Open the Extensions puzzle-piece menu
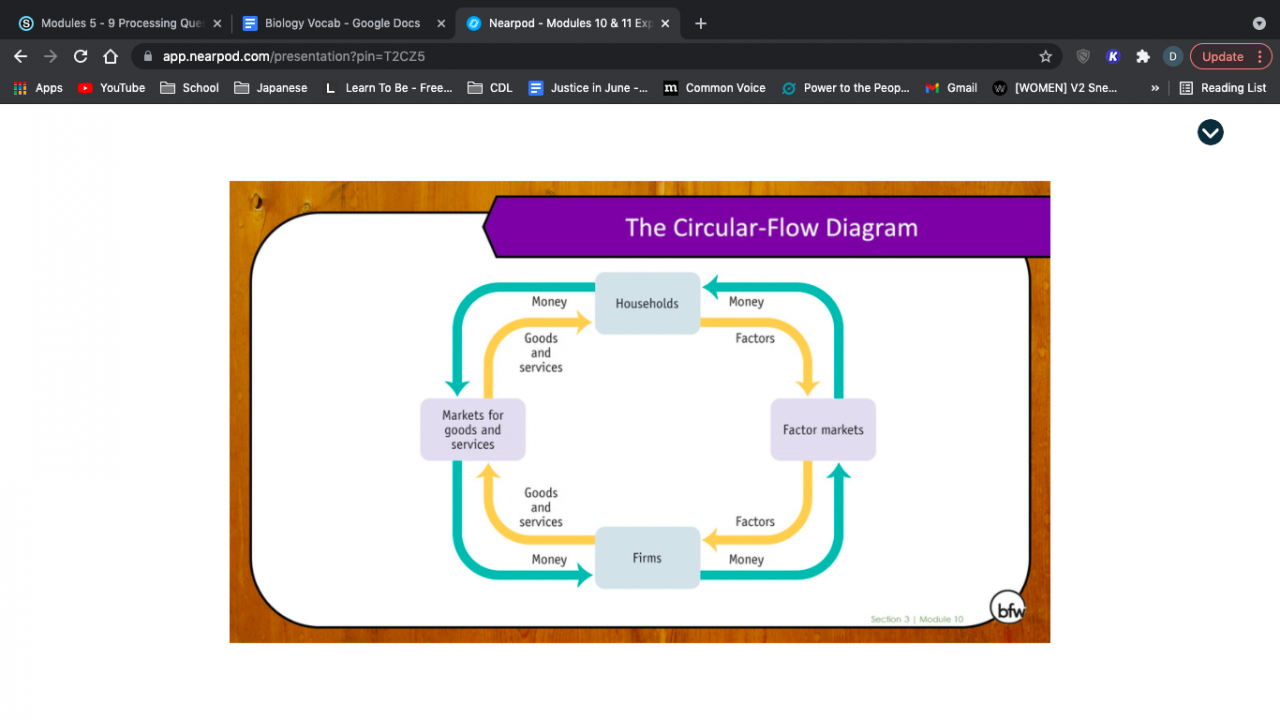The image size is (1280, 720). (x=1143, y=57)
